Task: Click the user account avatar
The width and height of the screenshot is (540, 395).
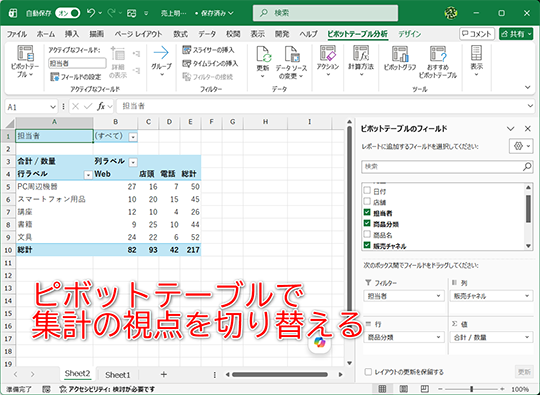Action: 451,13
